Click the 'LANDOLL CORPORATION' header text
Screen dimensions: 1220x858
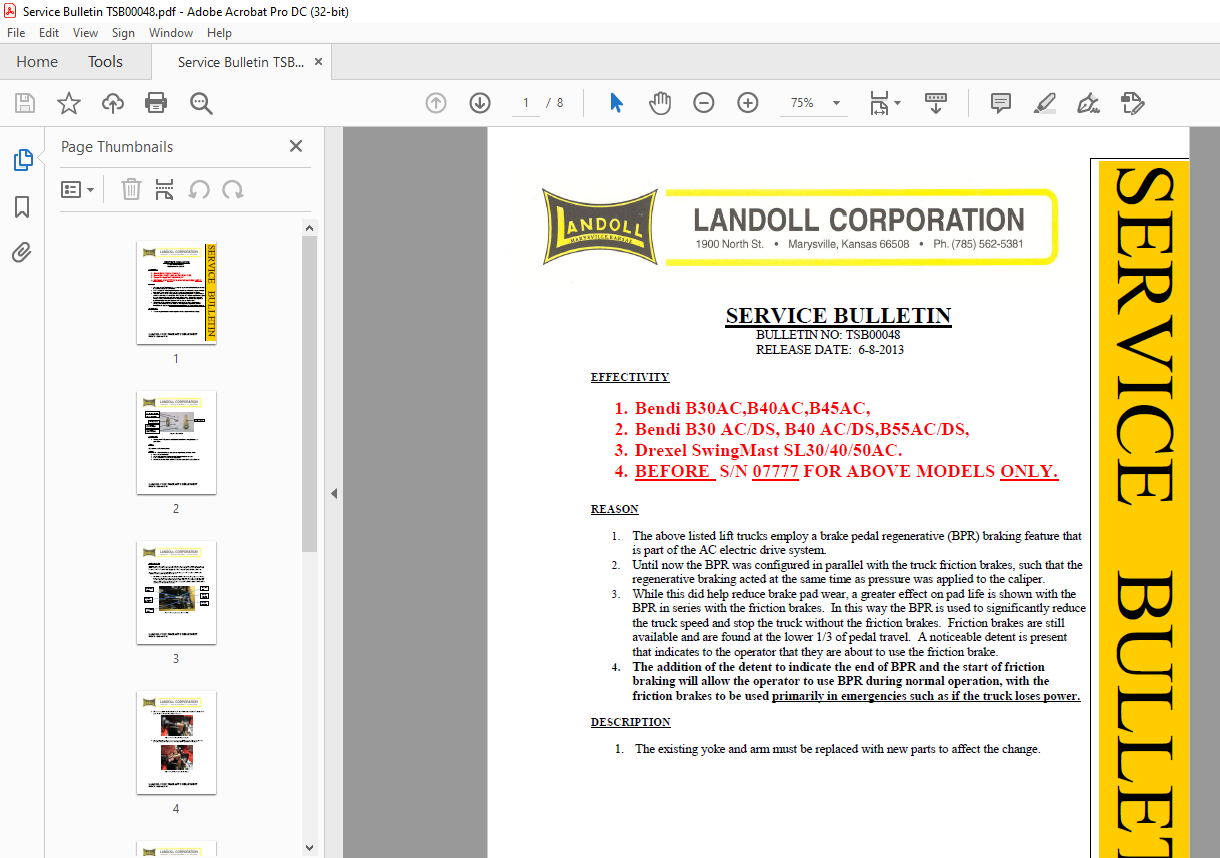pos(859,220)
